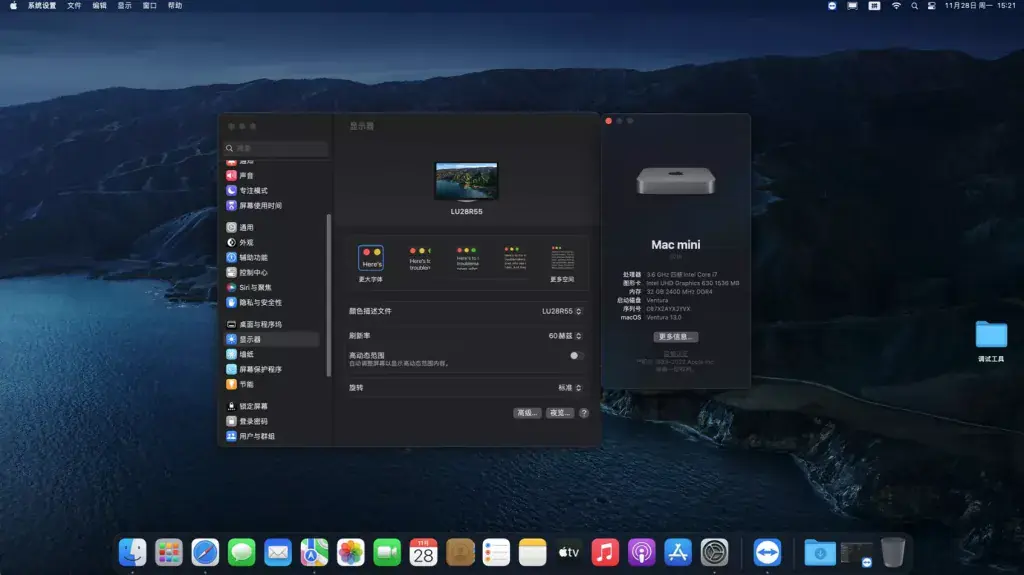This screenshot has height=575, width=1024.
Task: Click the Wi-Fi icon in the menu bar
Action: 896,6
